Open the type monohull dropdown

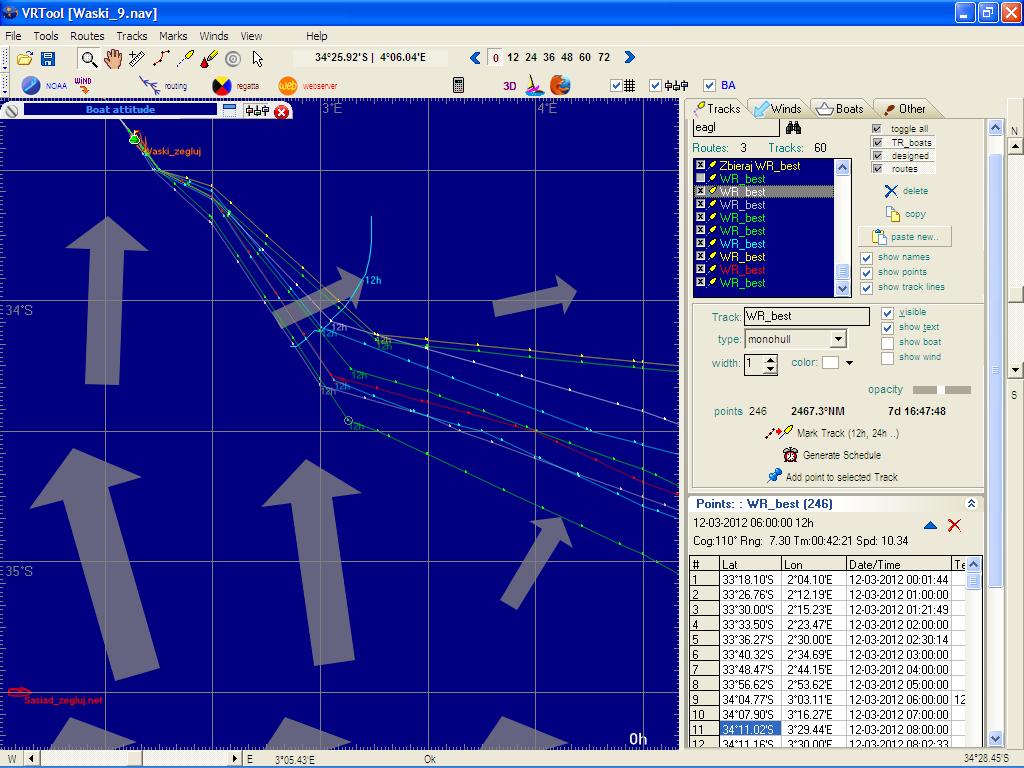click(838, 339)
